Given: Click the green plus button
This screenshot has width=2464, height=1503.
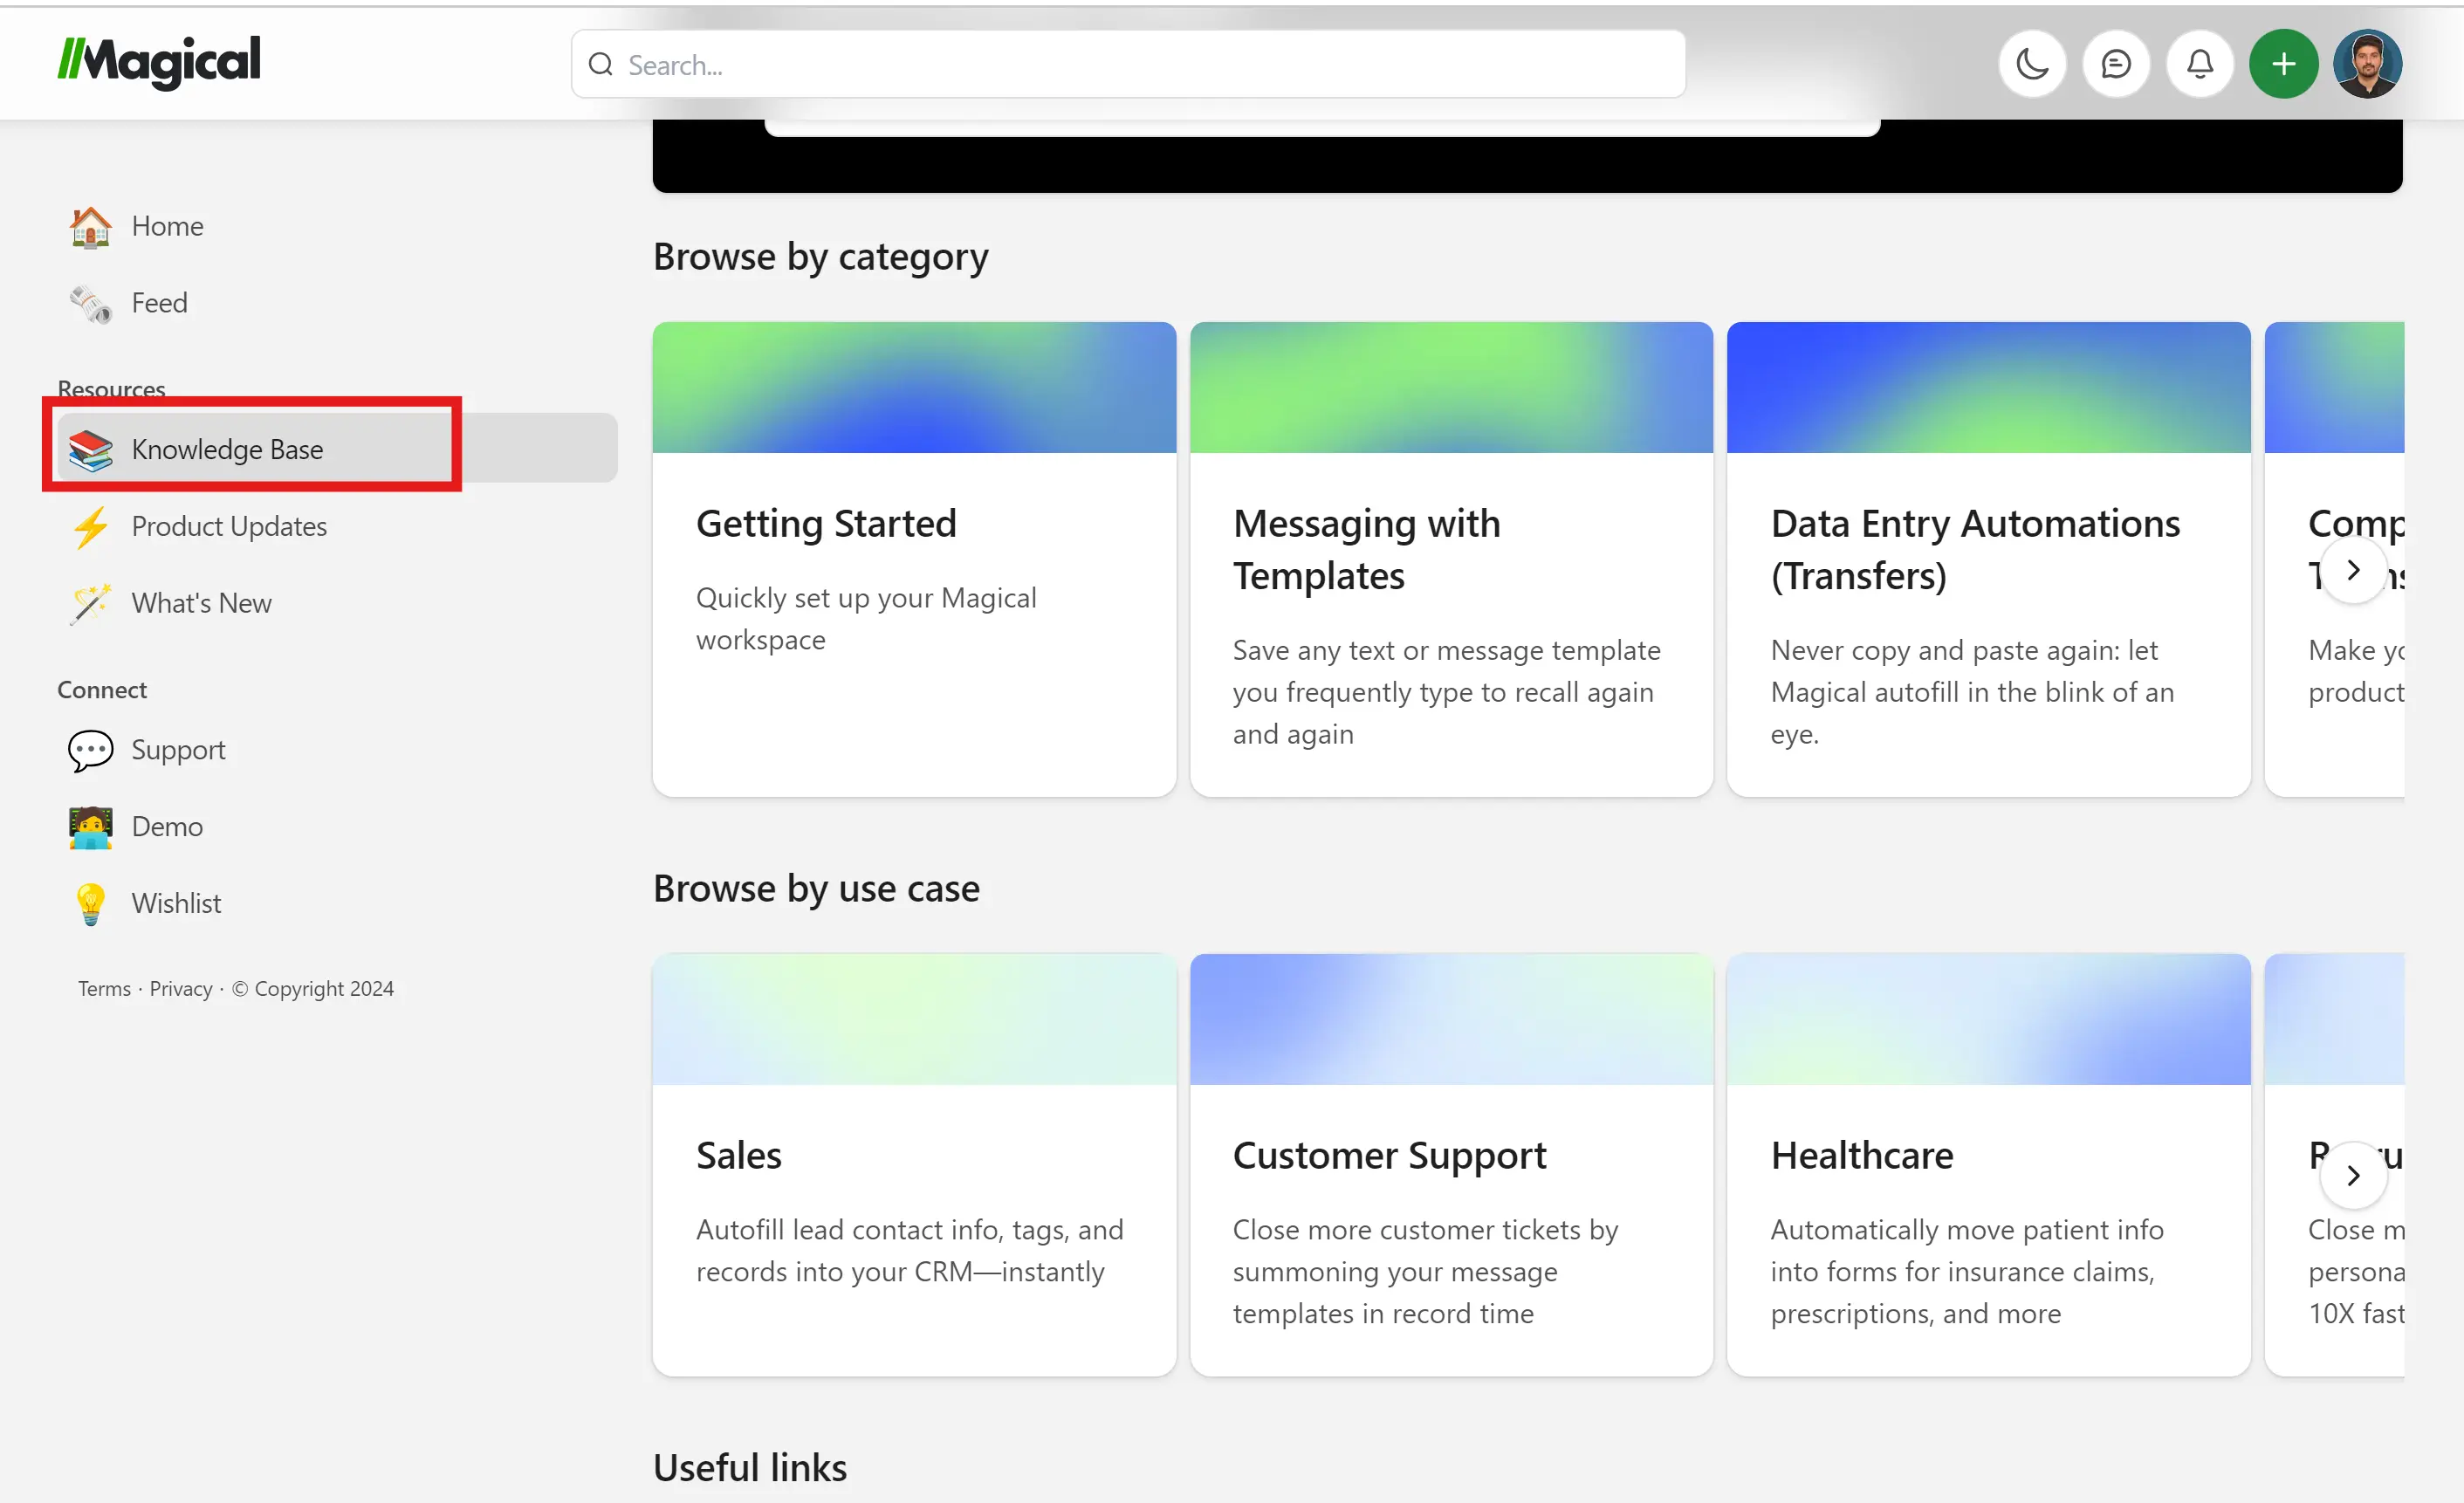Looking at the screenshot, I should pos(2283,65).
